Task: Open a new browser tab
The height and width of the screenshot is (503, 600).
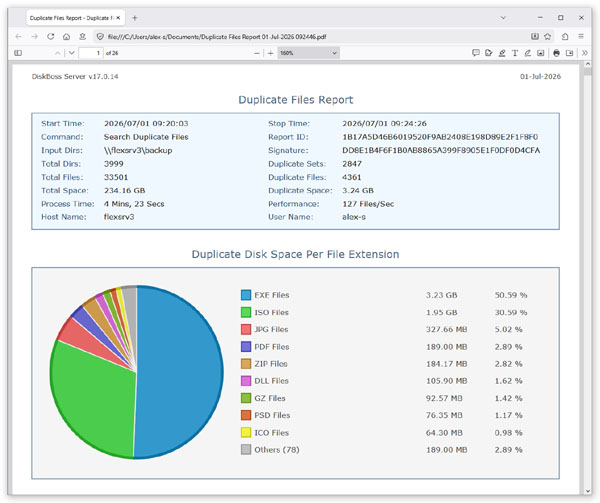Action: [x=135, y=18]
